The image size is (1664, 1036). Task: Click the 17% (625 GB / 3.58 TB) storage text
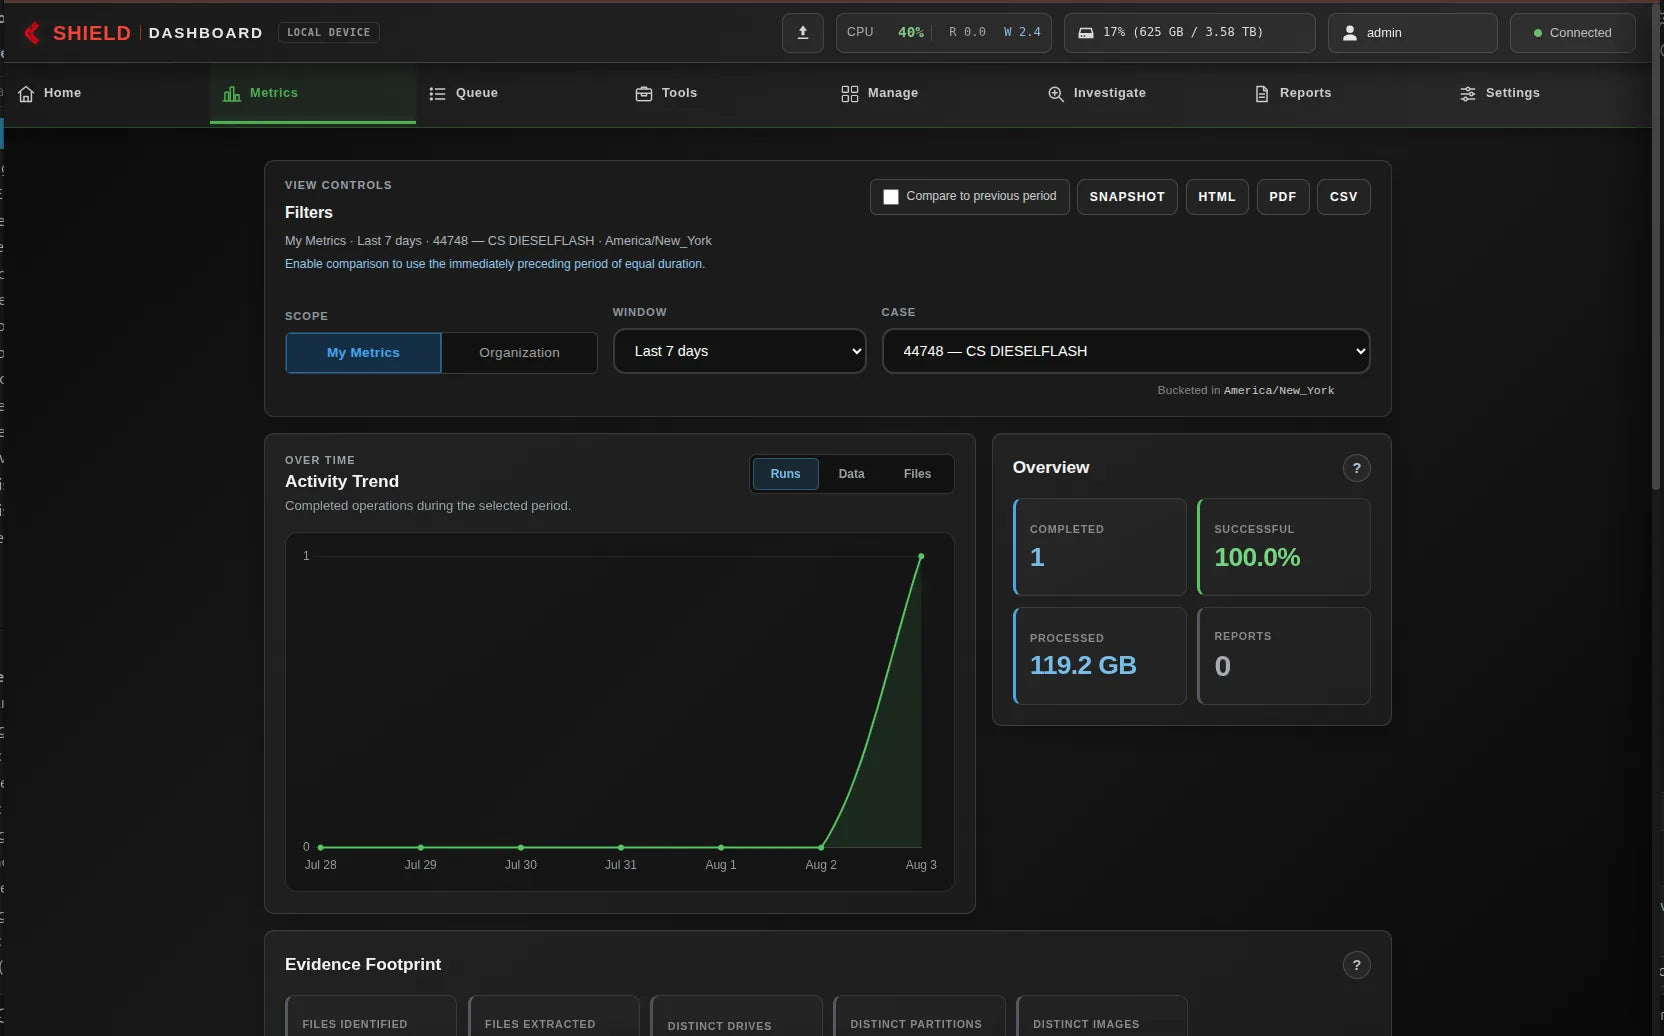pos(1183,33)
